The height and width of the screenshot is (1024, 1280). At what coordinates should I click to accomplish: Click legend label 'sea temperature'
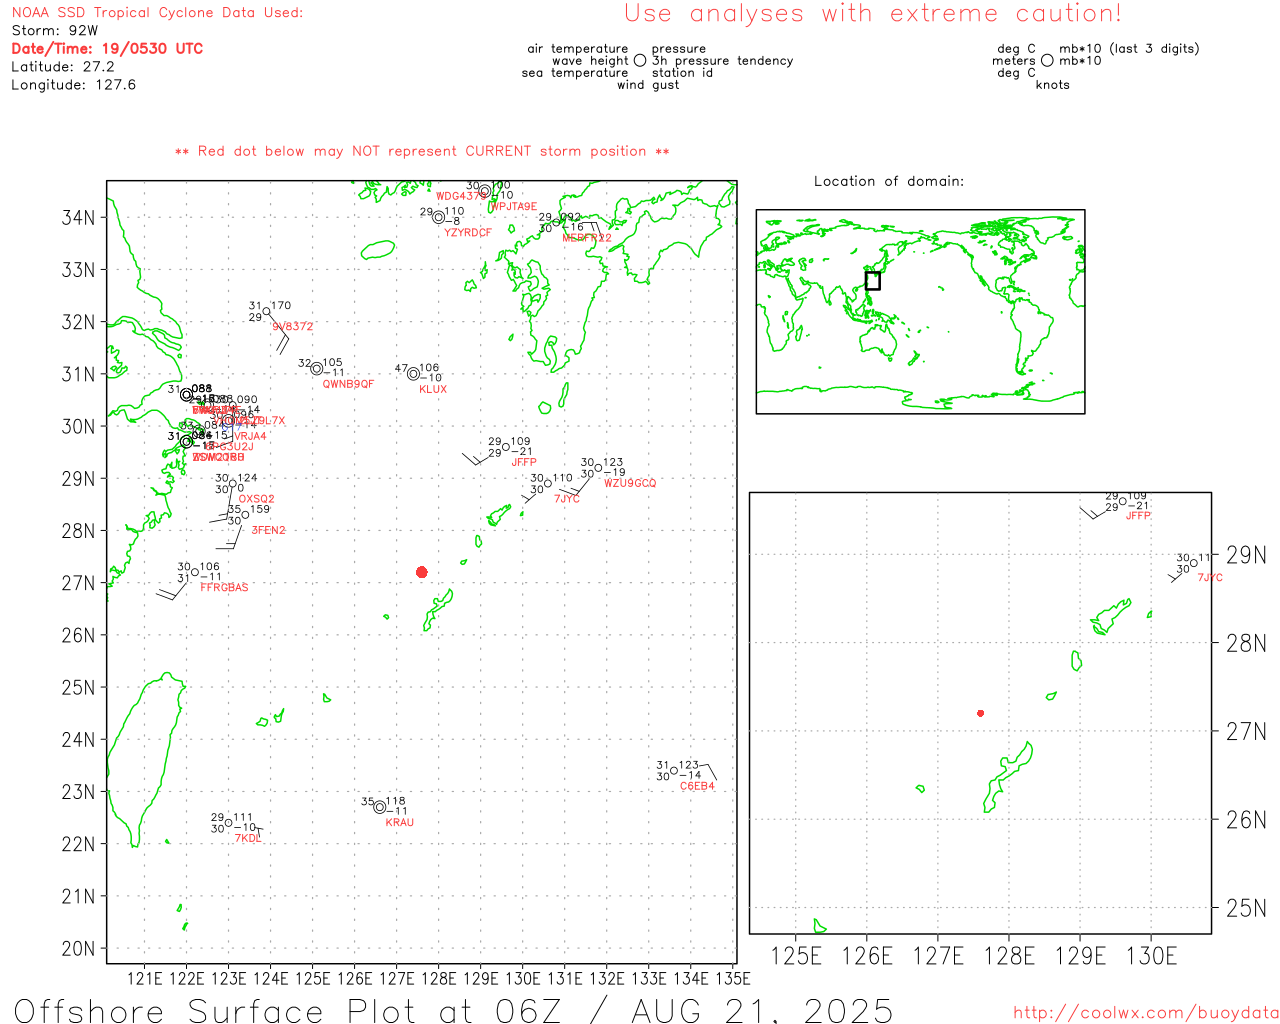[575, 73]
